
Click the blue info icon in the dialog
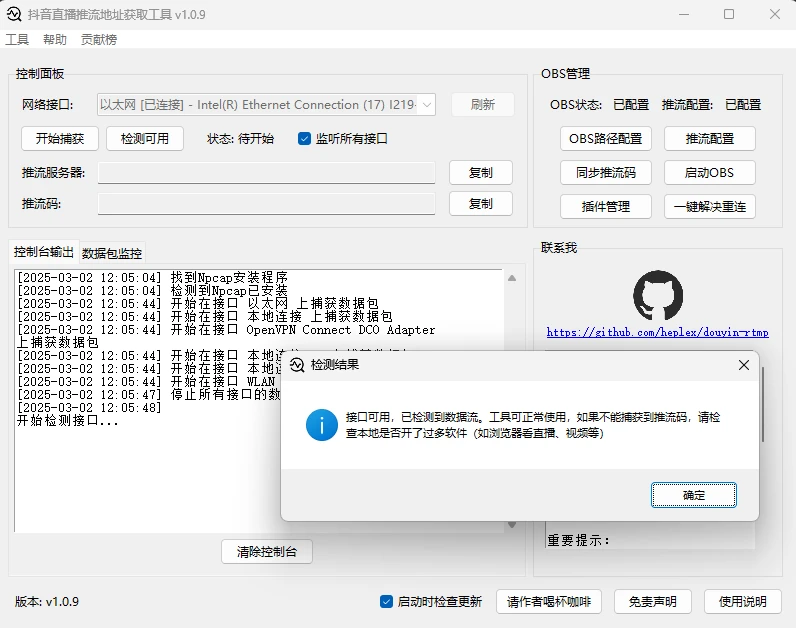coord(321,425)
